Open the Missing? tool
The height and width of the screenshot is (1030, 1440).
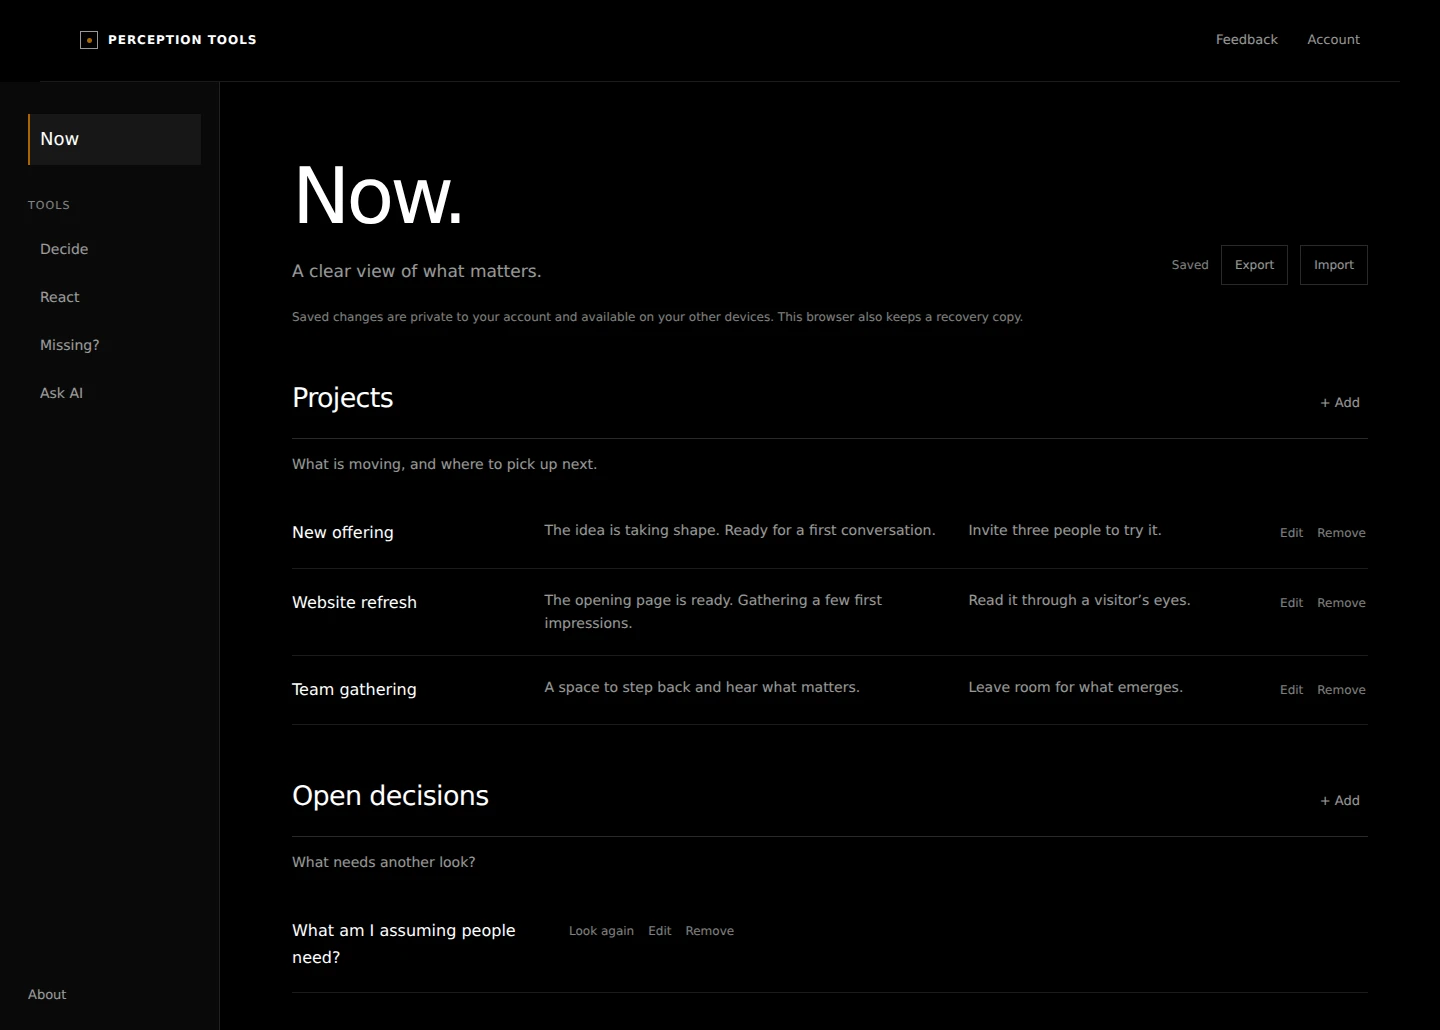tap(70, 345)
